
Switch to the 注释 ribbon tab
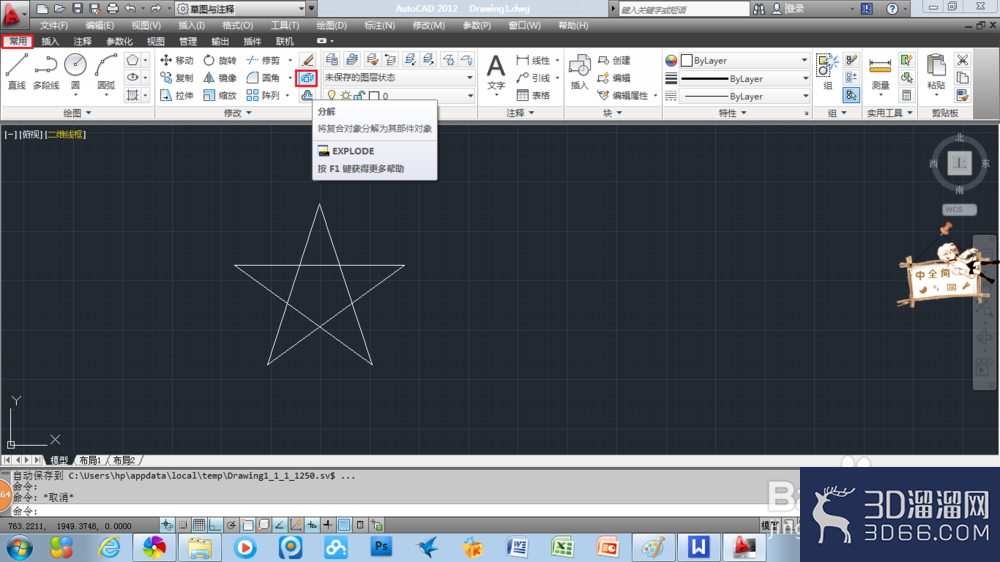(82, 41)
